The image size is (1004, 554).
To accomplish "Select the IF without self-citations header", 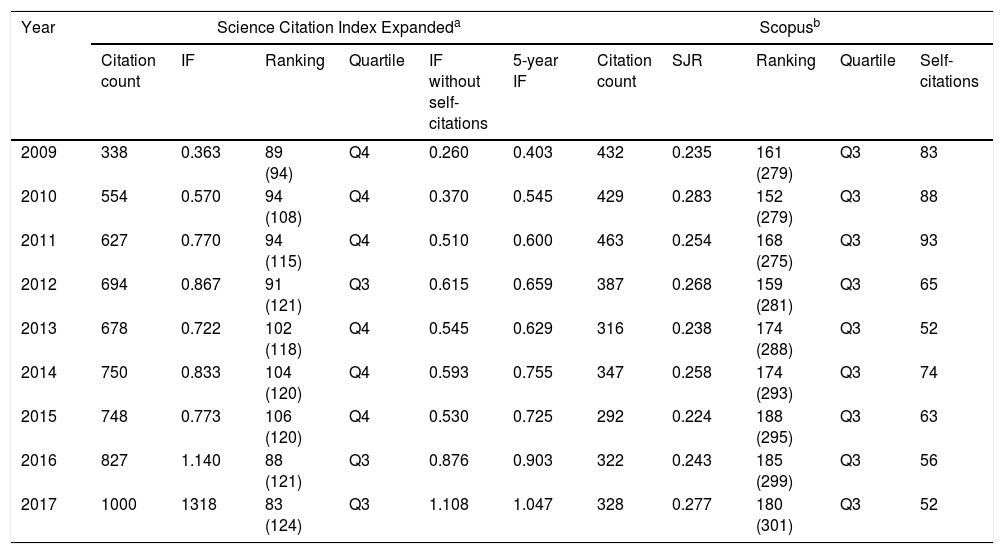I will point(454,88).
